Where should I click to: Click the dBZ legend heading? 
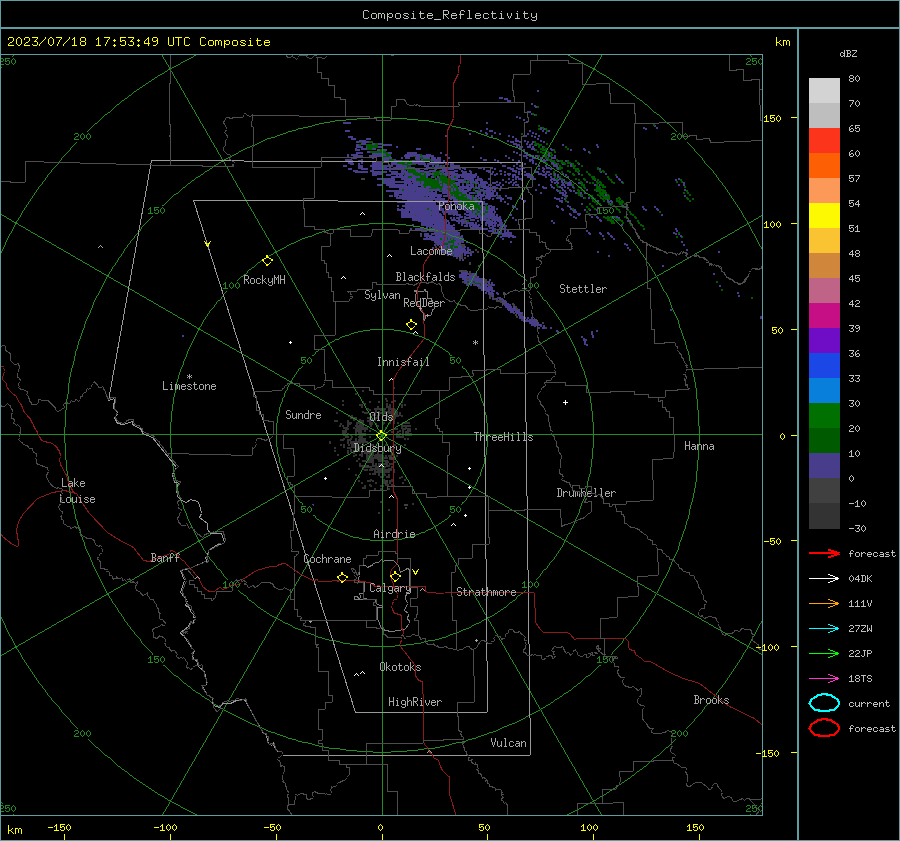[x=848, y=53]
